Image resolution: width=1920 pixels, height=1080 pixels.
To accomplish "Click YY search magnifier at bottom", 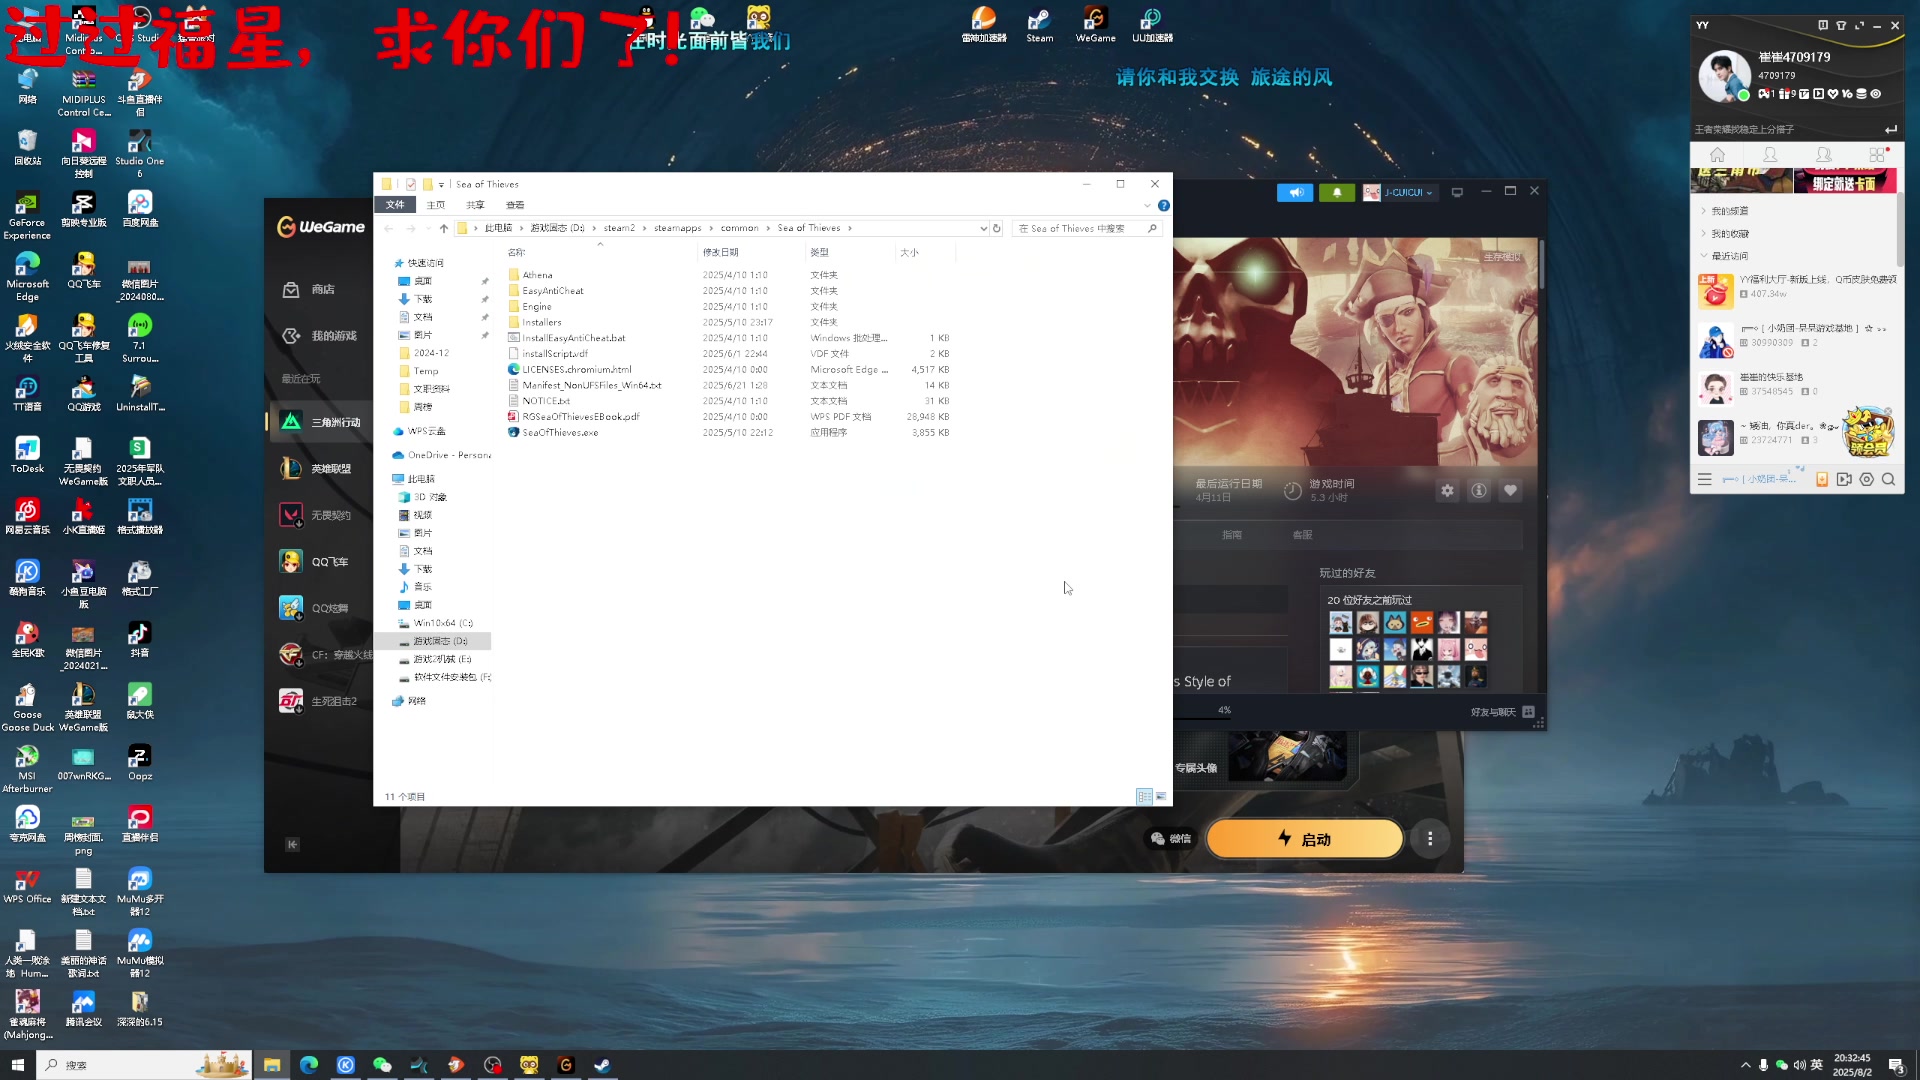I will [1888, 480].
